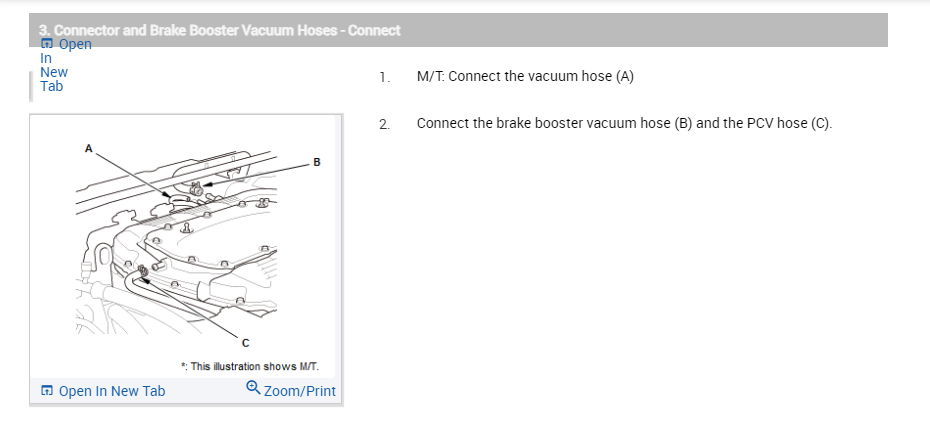Click the wrapped 'New Tab' text near header
This screenshot has width=930, height=426.
(53, 79)
